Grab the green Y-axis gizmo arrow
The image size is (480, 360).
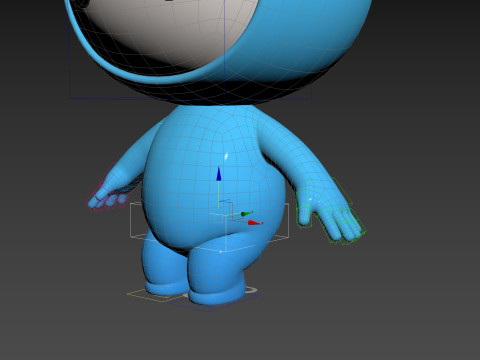tap(246, 214)
